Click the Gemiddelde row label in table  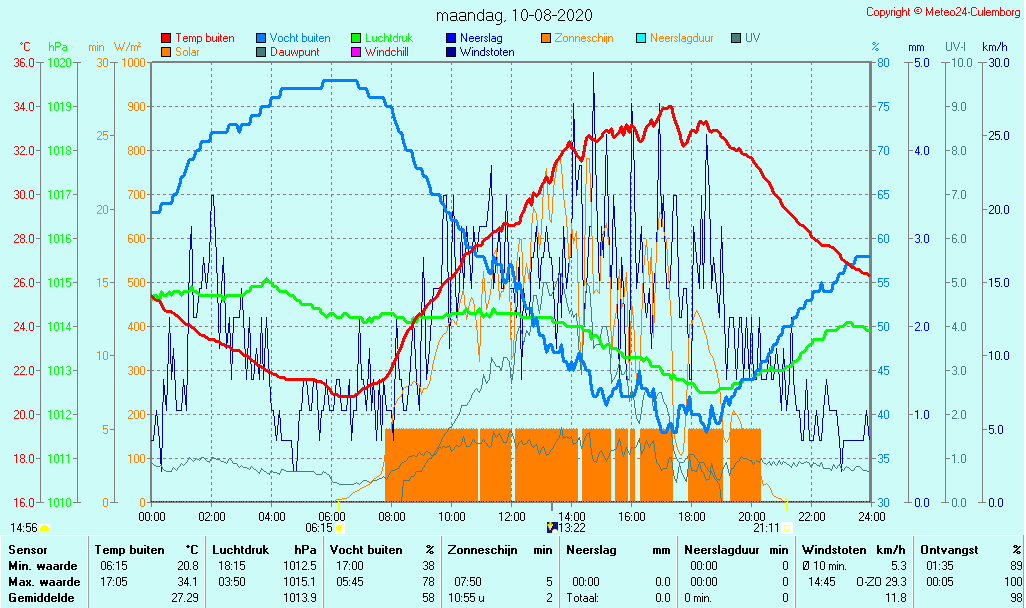[x=40, y=597]
